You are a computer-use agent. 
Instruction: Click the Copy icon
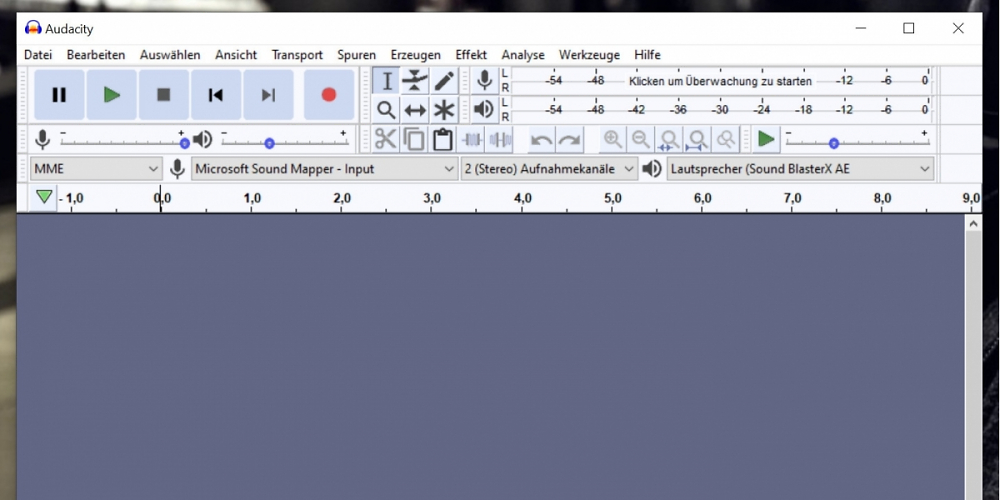415,139
